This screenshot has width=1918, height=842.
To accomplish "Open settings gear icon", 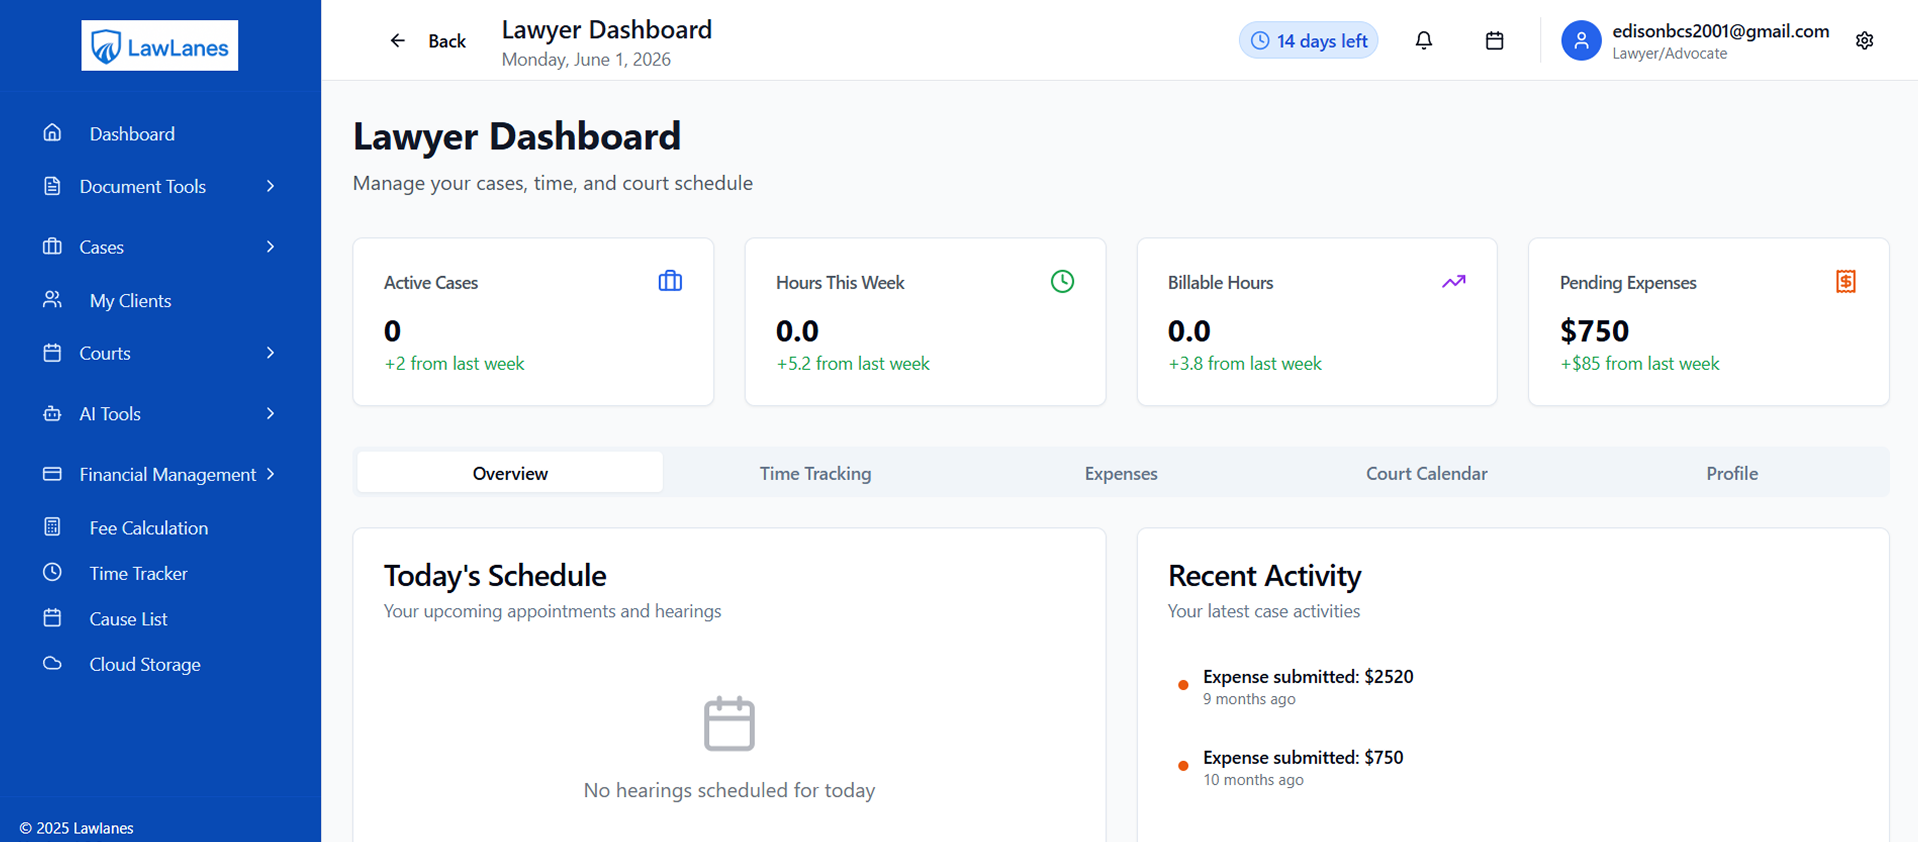I will click(1864, 41).
